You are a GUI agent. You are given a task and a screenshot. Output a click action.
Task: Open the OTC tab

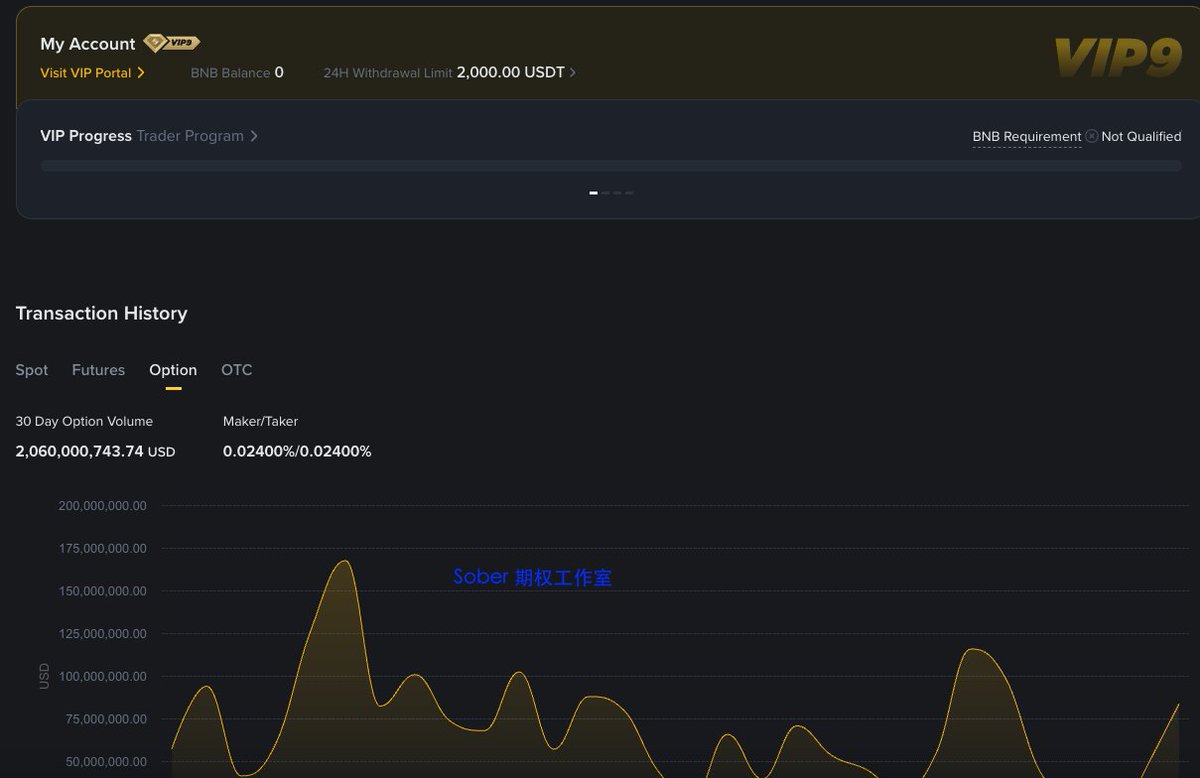click(237, 370)
